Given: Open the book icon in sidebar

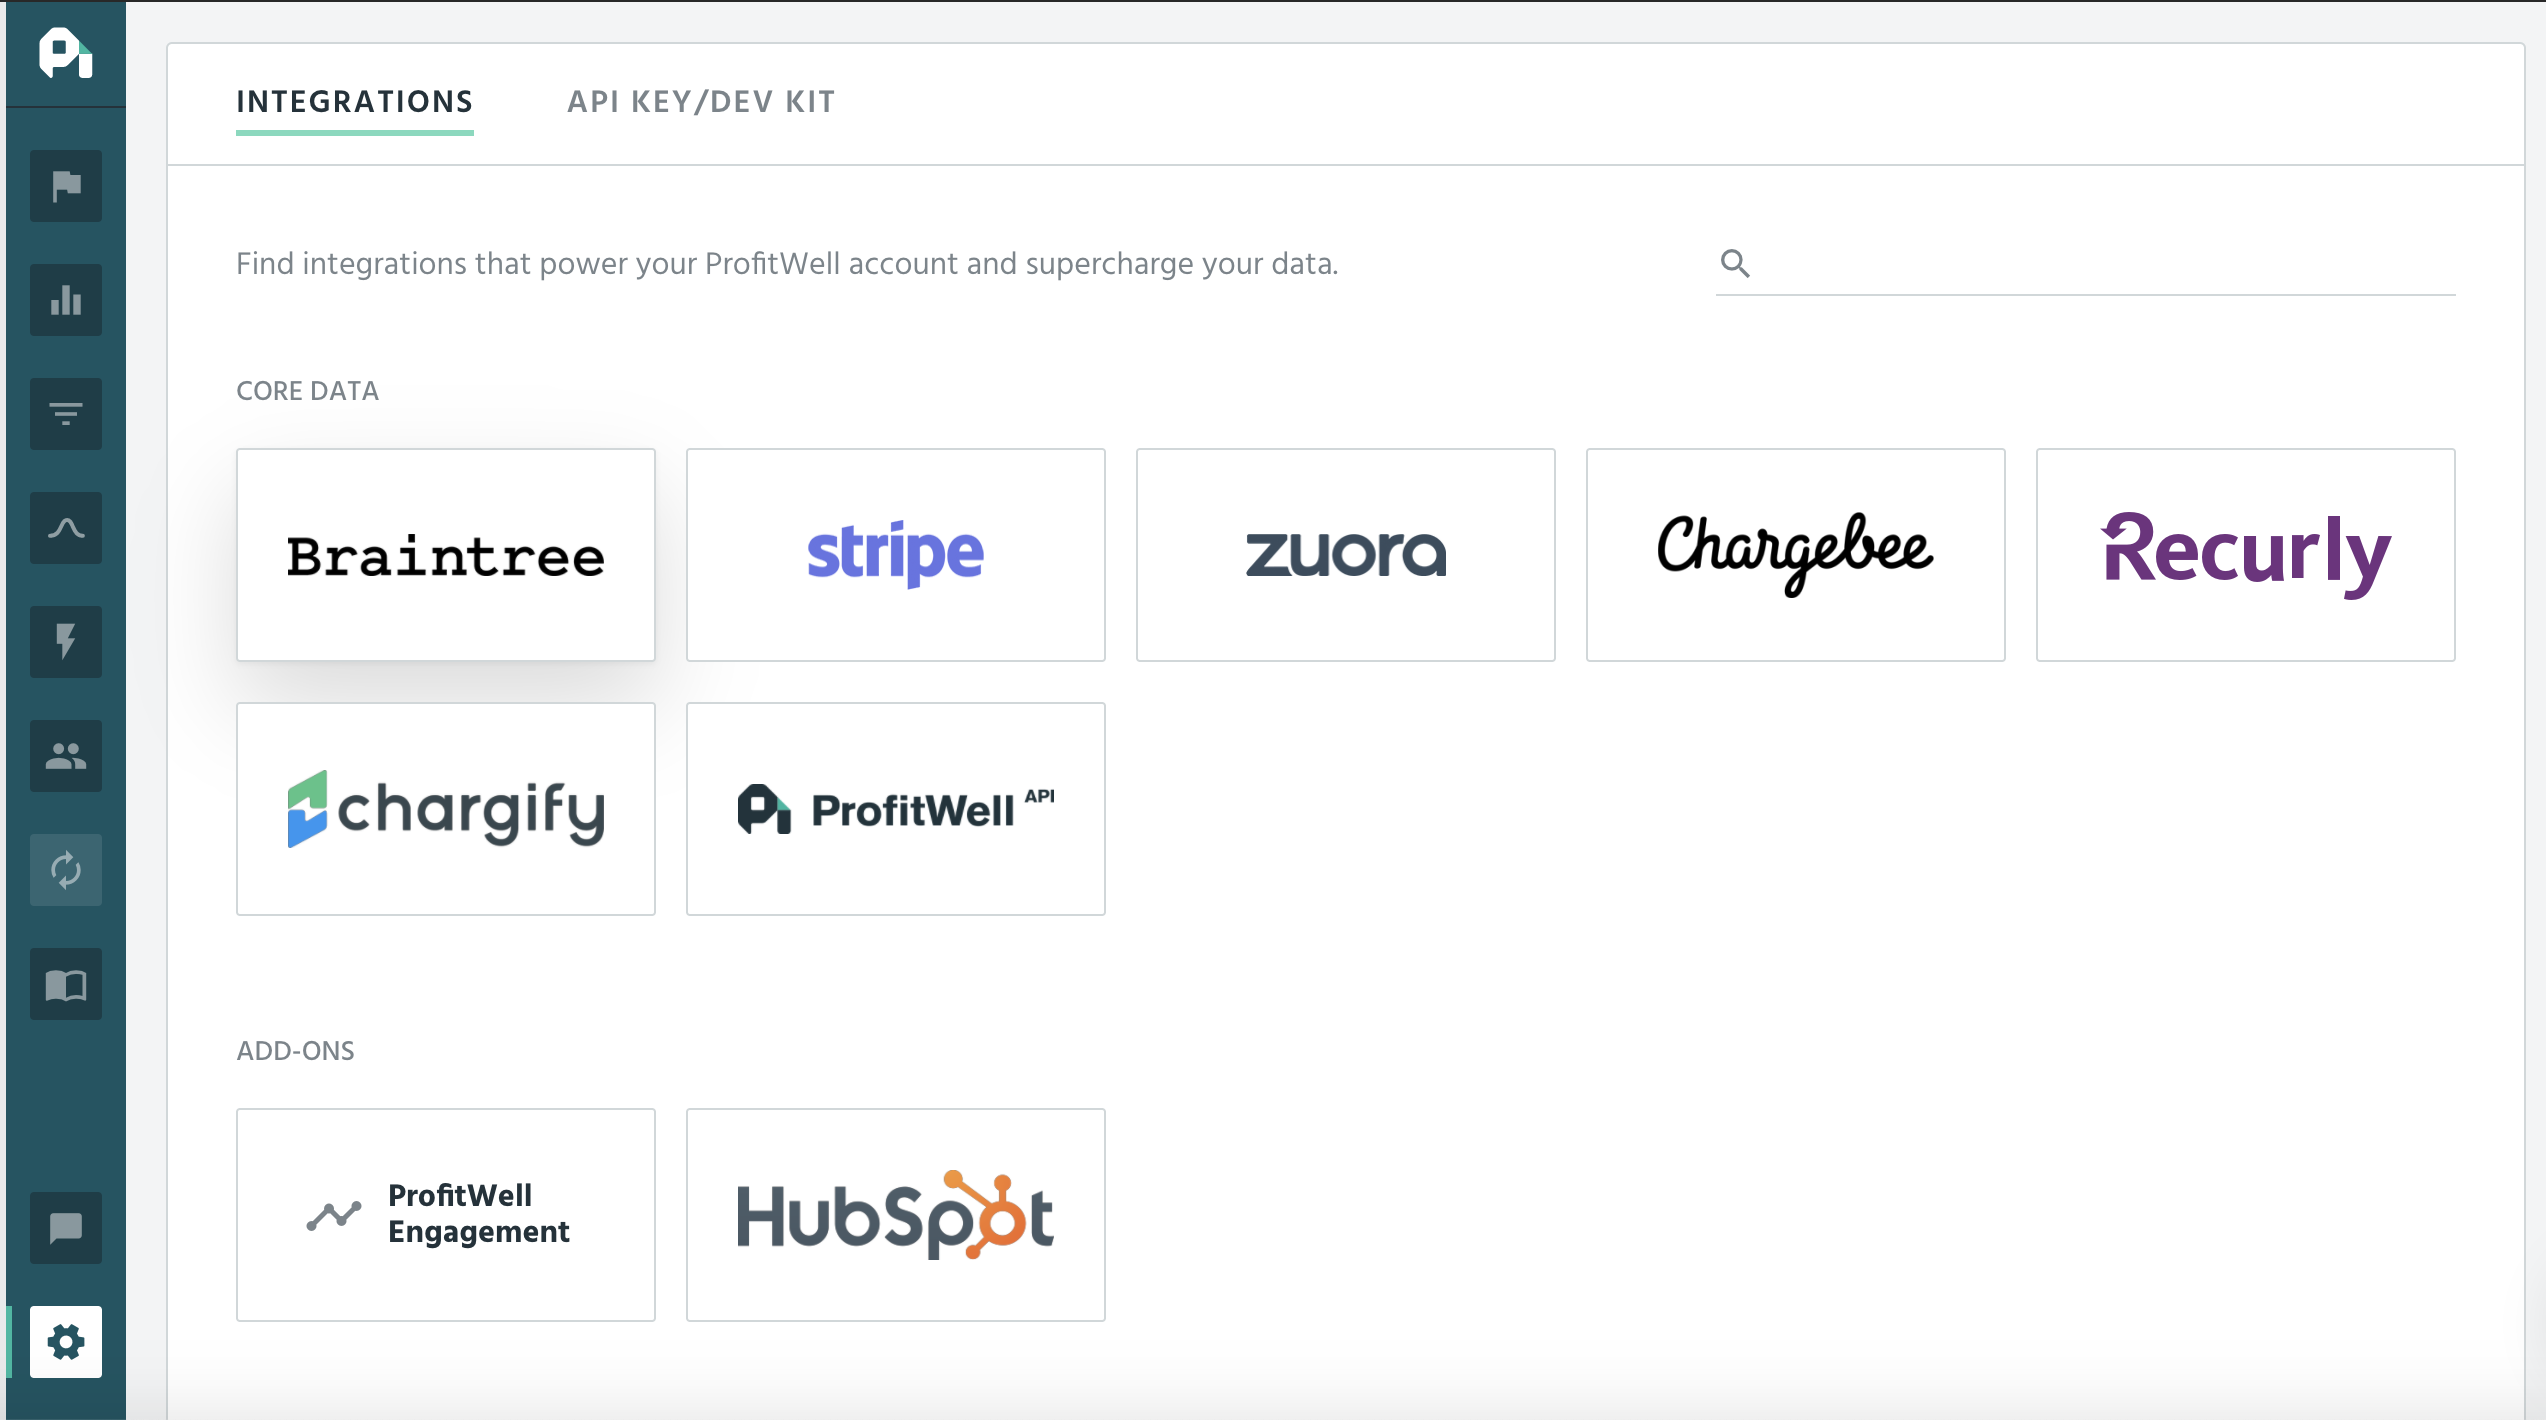Looking at the screenshot, I should pyautogui.click(x=66, y=984).
